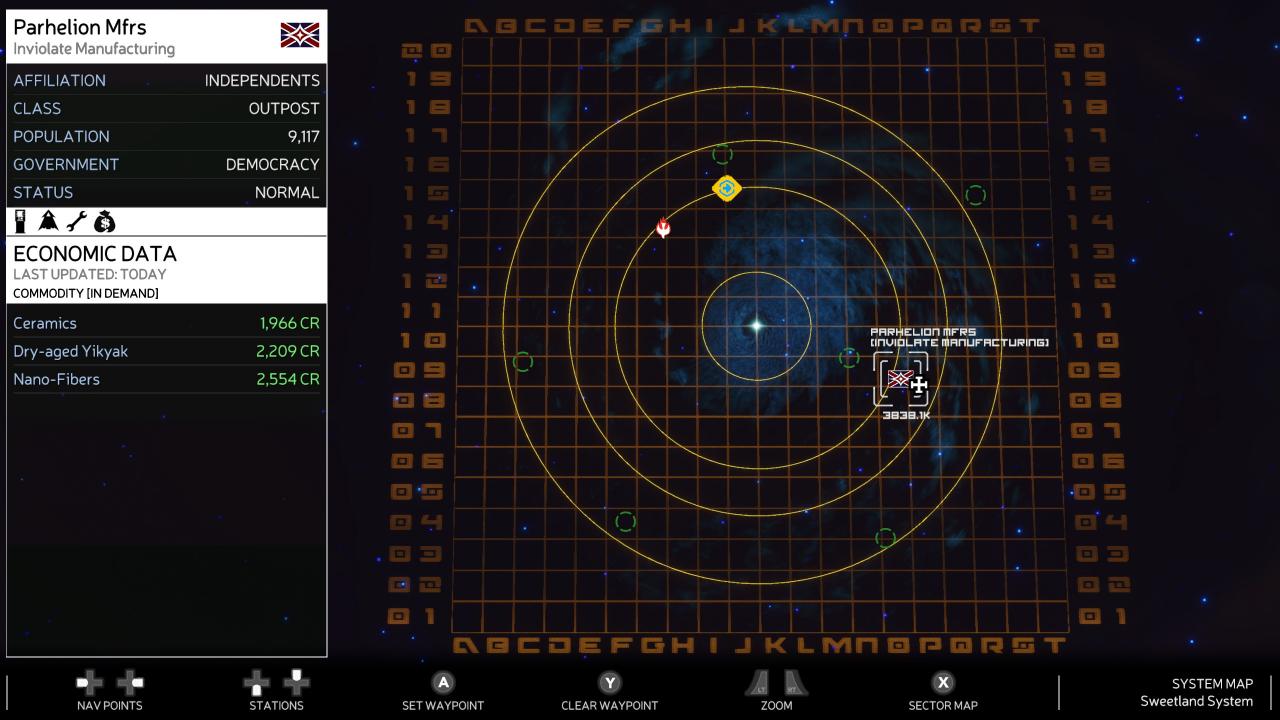Image resolution: width=1280 pixels, height=720 pixels.
Task: Click the green nav point nearest the central star
Action: tap(849, 358)
